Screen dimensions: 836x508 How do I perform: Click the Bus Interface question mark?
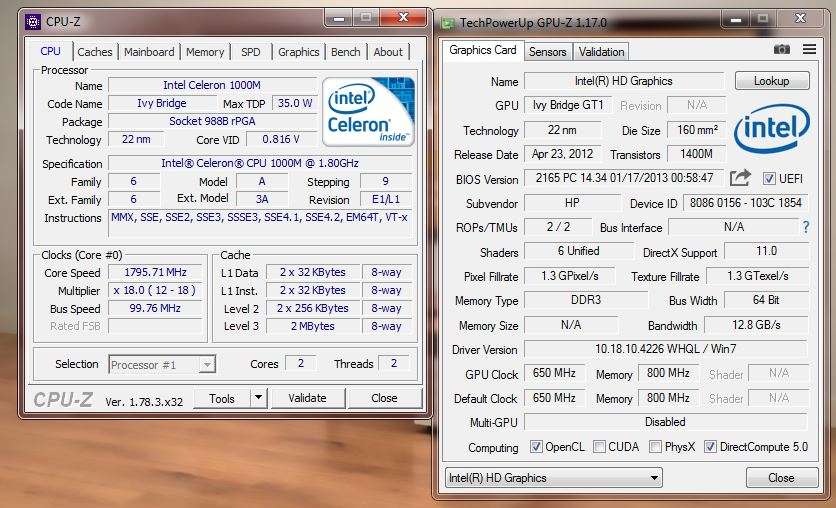click(x=806, y=227)
